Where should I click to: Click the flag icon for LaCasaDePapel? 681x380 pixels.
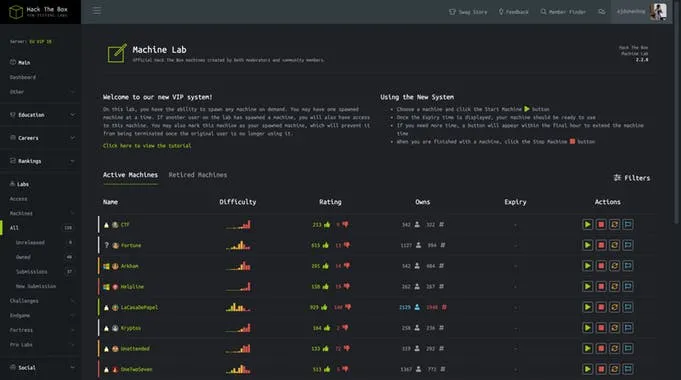[x=628, y=307]
